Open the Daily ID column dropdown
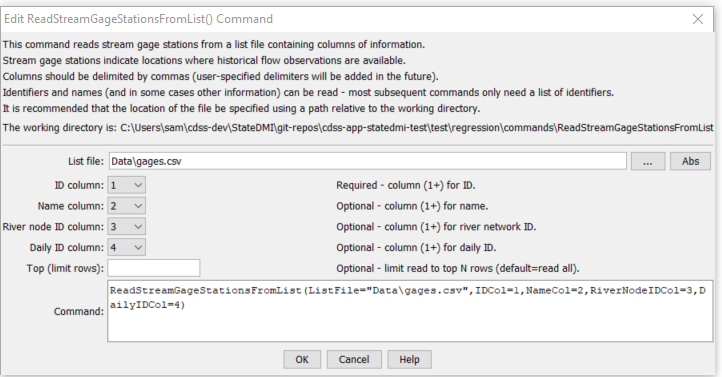 click(x=127, y=247)
